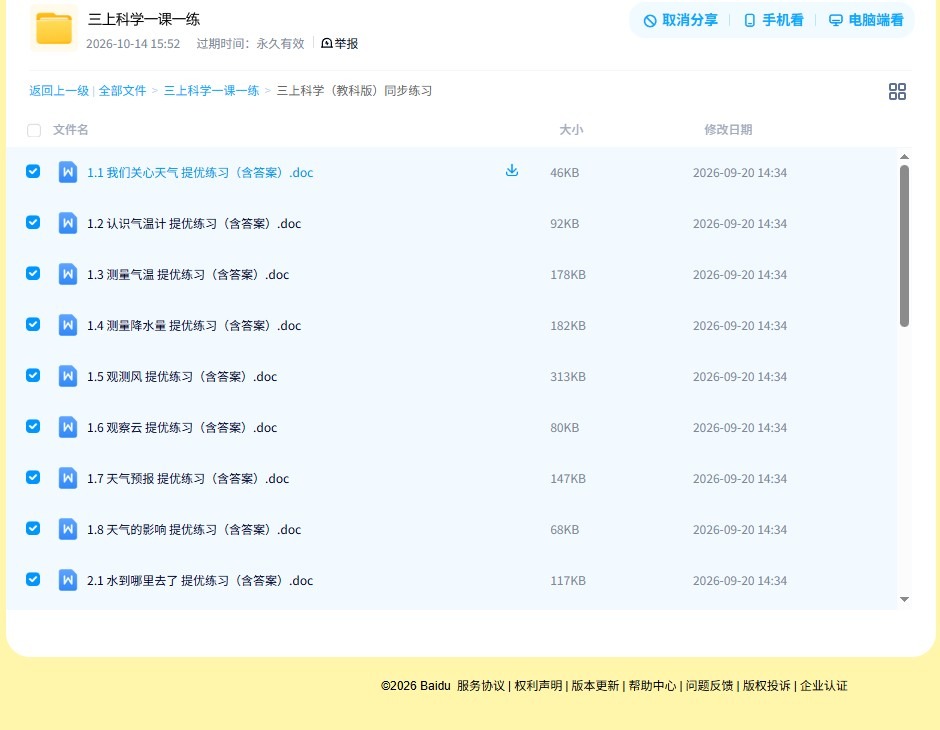Open 全部文件 breadcrumb link

(122, 91)
